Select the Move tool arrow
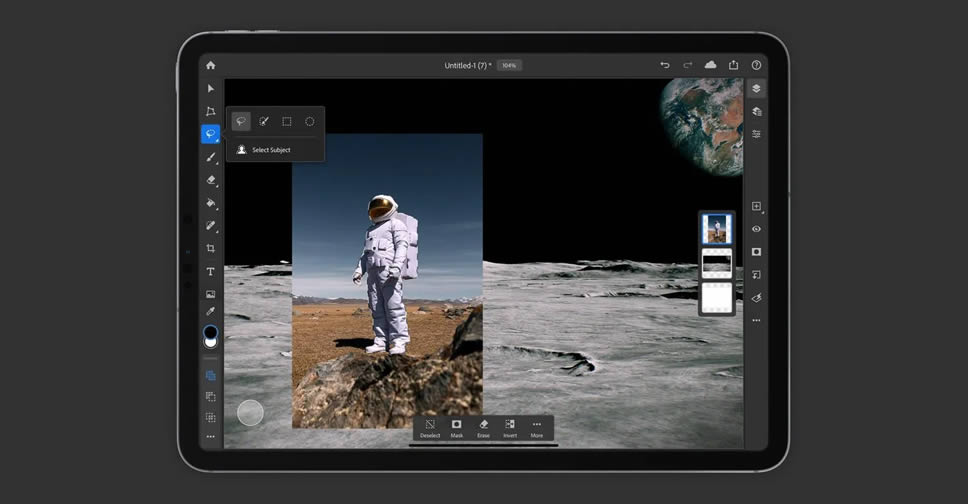This screenshot has height=504, width=968. pos(211,89)
